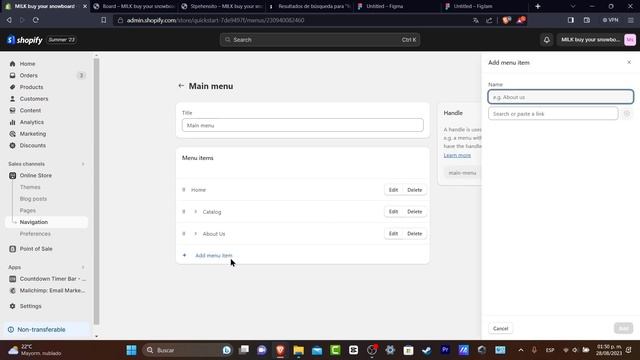The image size is (640, 360).
Task: Toggle the browser VPN button
Action: (x=610, y=20)
